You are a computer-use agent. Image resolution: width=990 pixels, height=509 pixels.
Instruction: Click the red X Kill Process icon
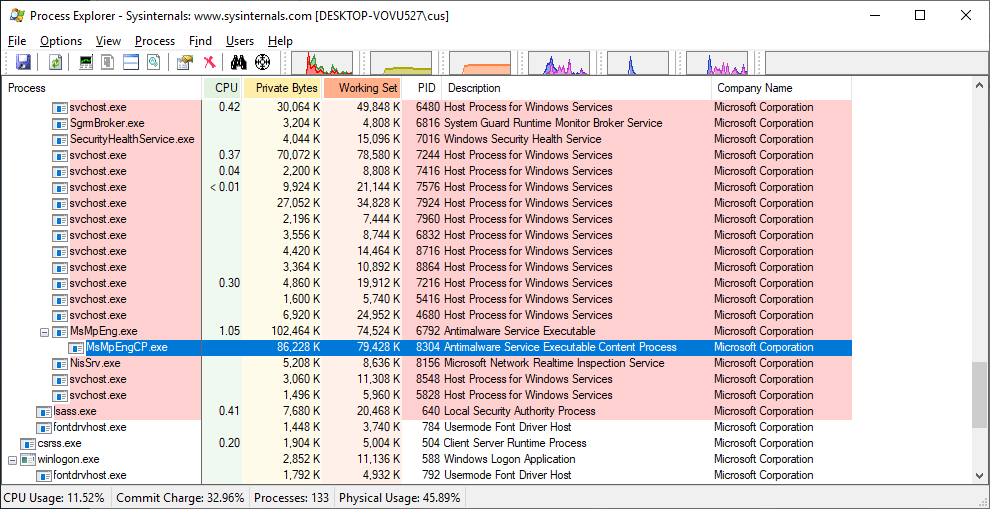coord(209,62)
